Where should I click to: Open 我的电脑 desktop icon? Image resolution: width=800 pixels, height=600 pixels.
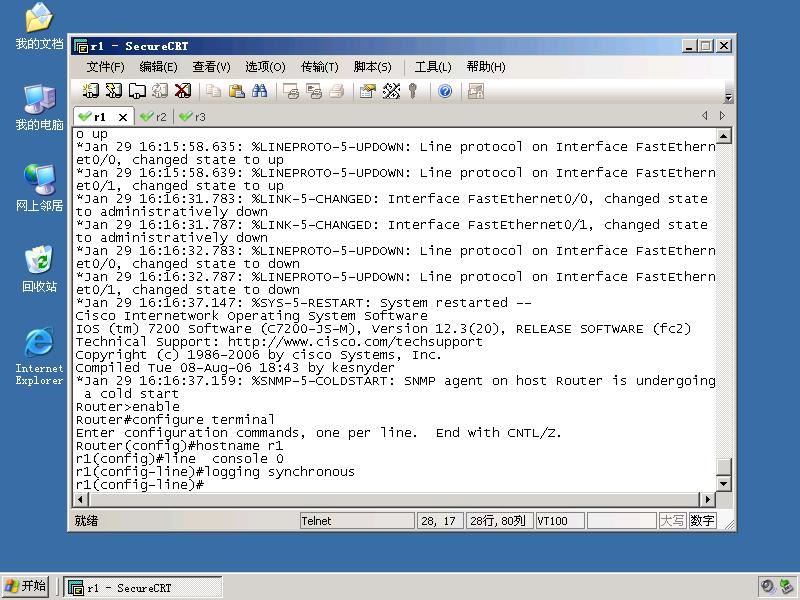(x=39, y=108)
